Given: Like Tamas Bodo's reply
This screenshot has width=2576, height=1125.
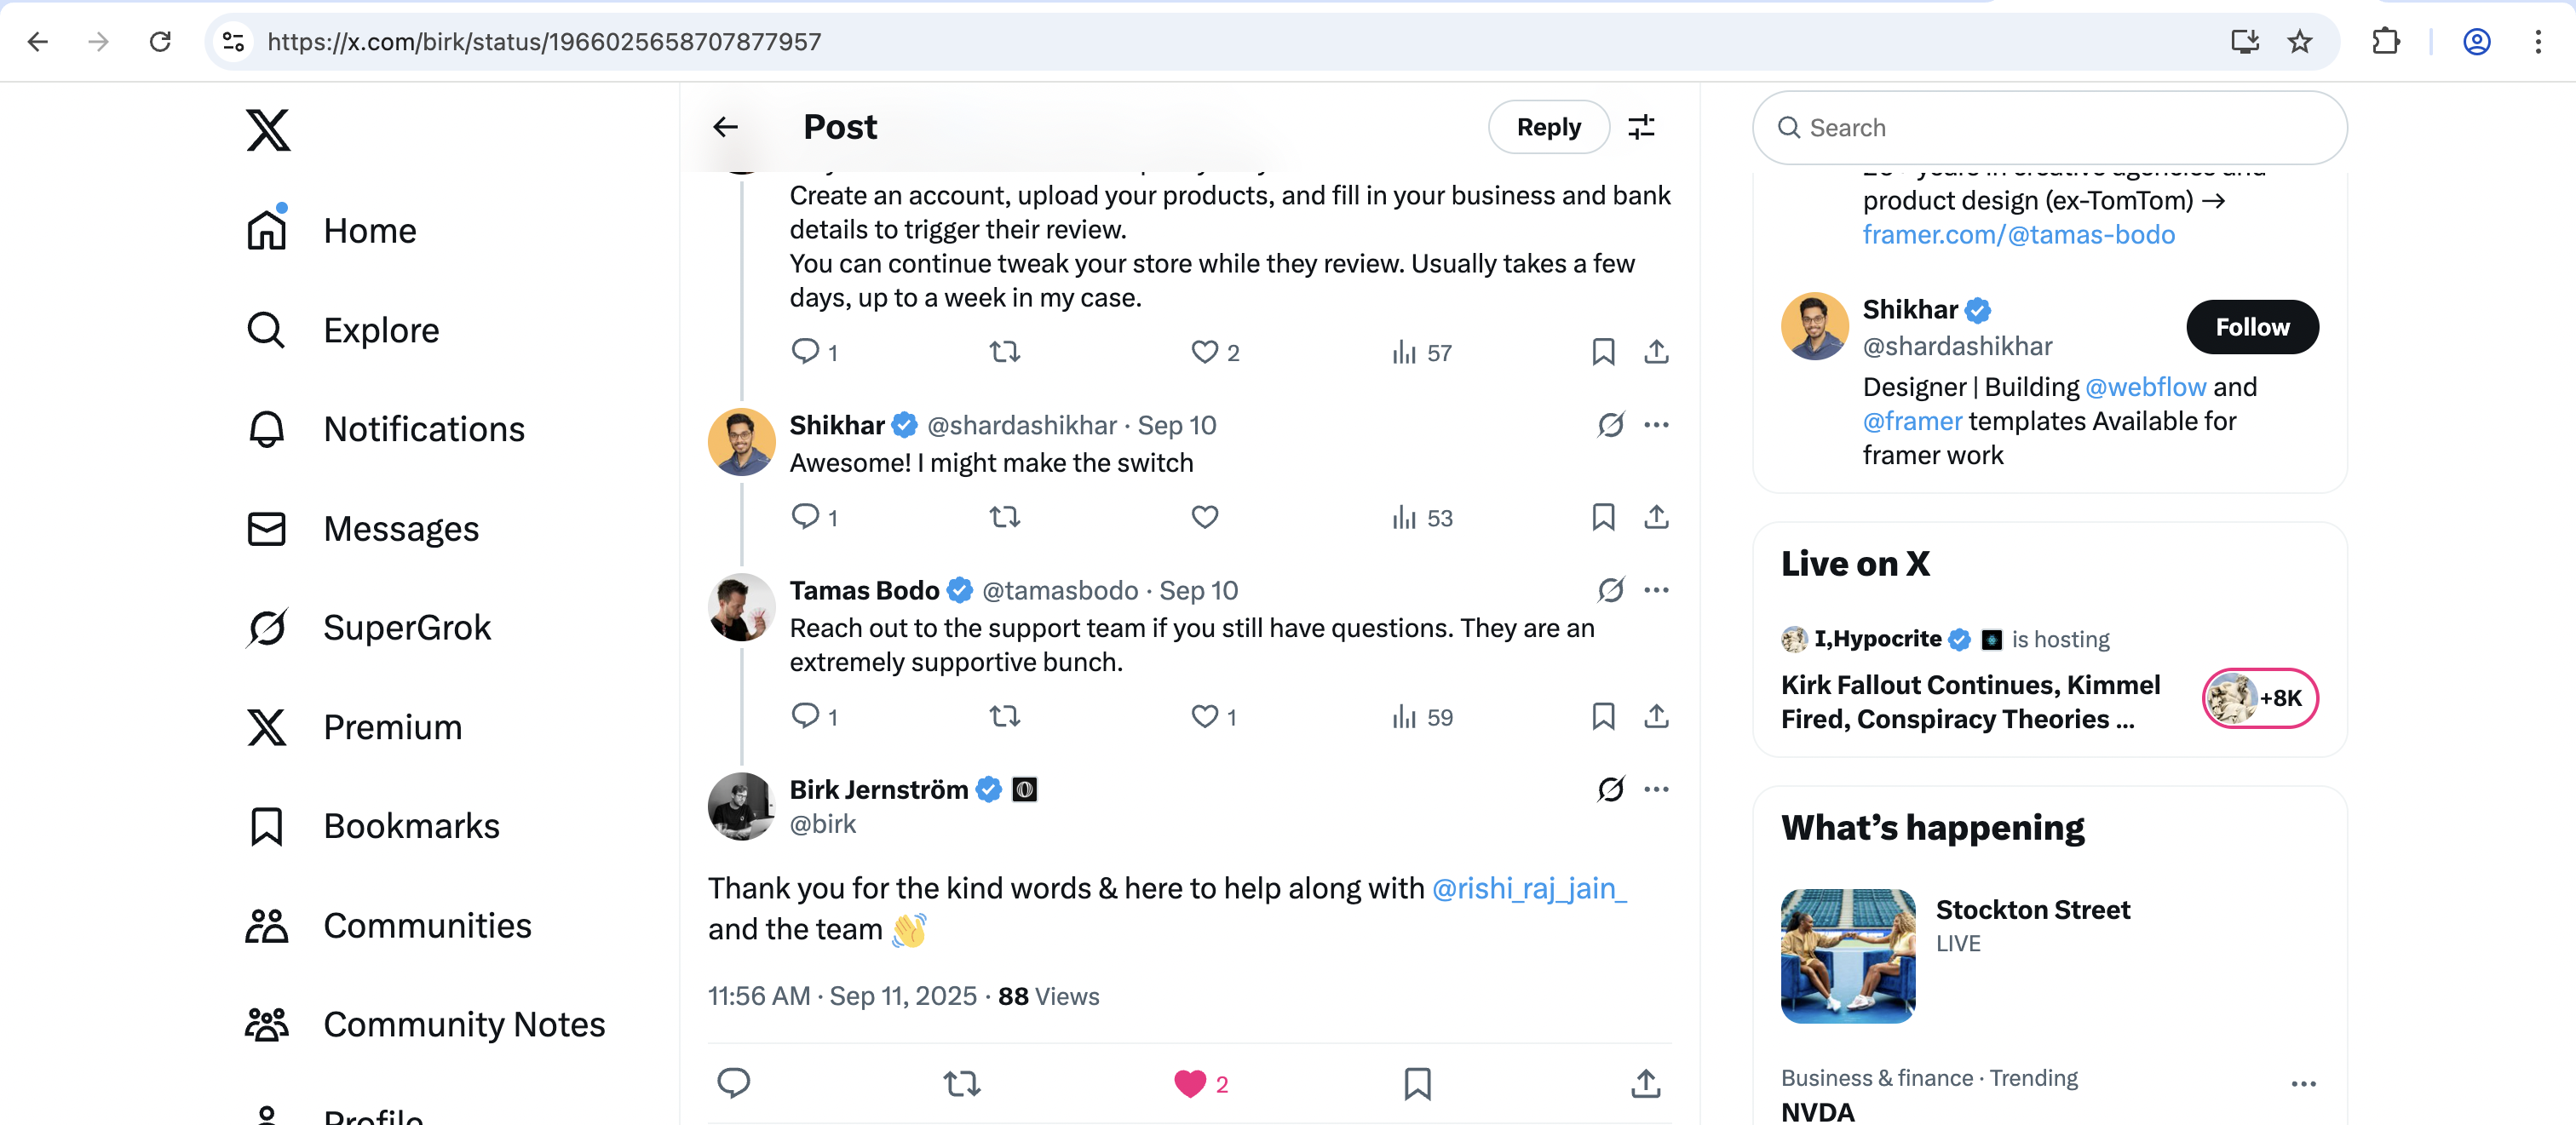Looking at the screenshot, I should click(x=1204, y=716).
